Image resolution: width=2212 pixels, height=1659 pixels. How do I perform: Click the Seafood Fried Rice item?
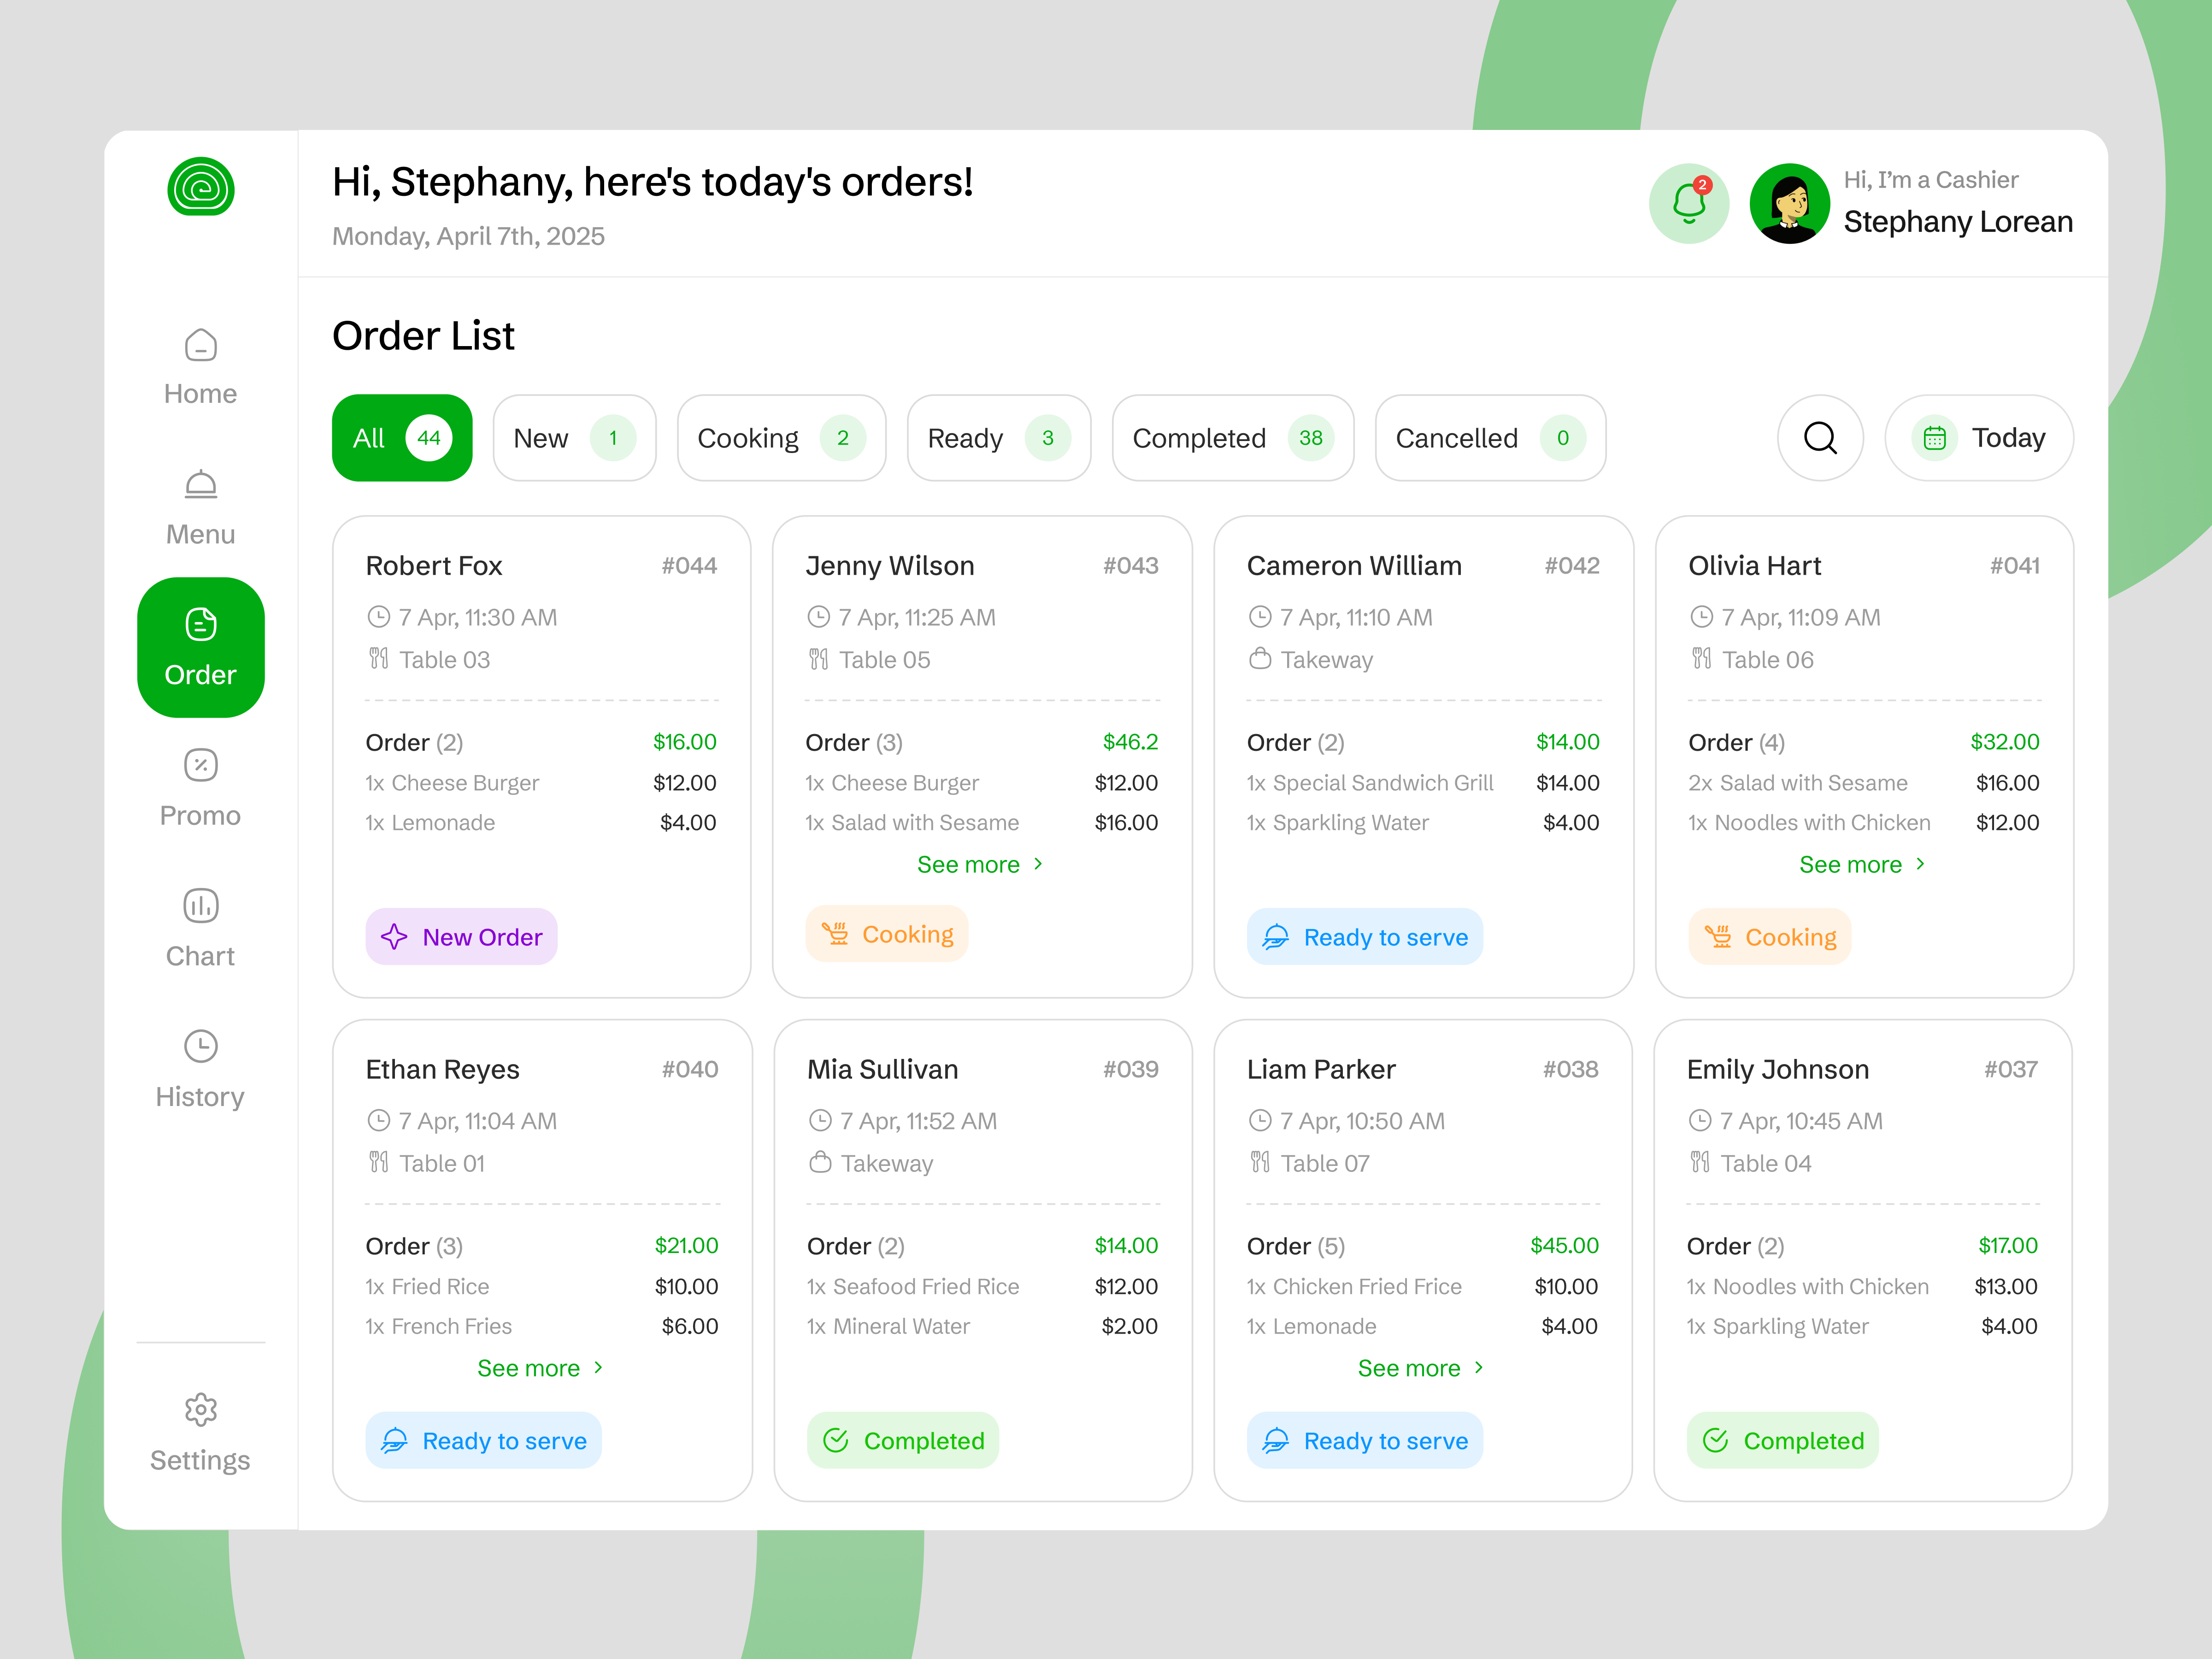(x=913, y=1287)
